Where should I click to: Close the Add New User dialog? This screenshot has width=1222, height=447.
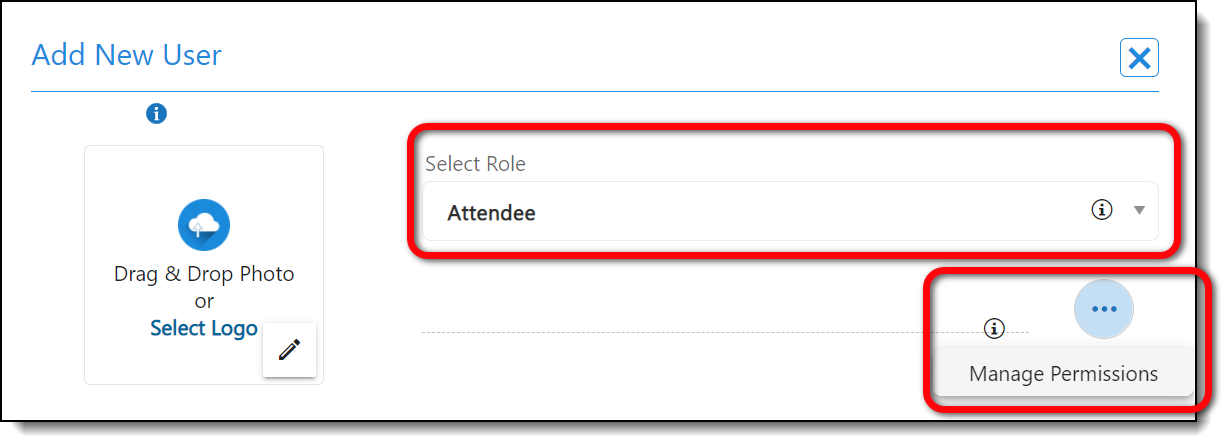1139,59
